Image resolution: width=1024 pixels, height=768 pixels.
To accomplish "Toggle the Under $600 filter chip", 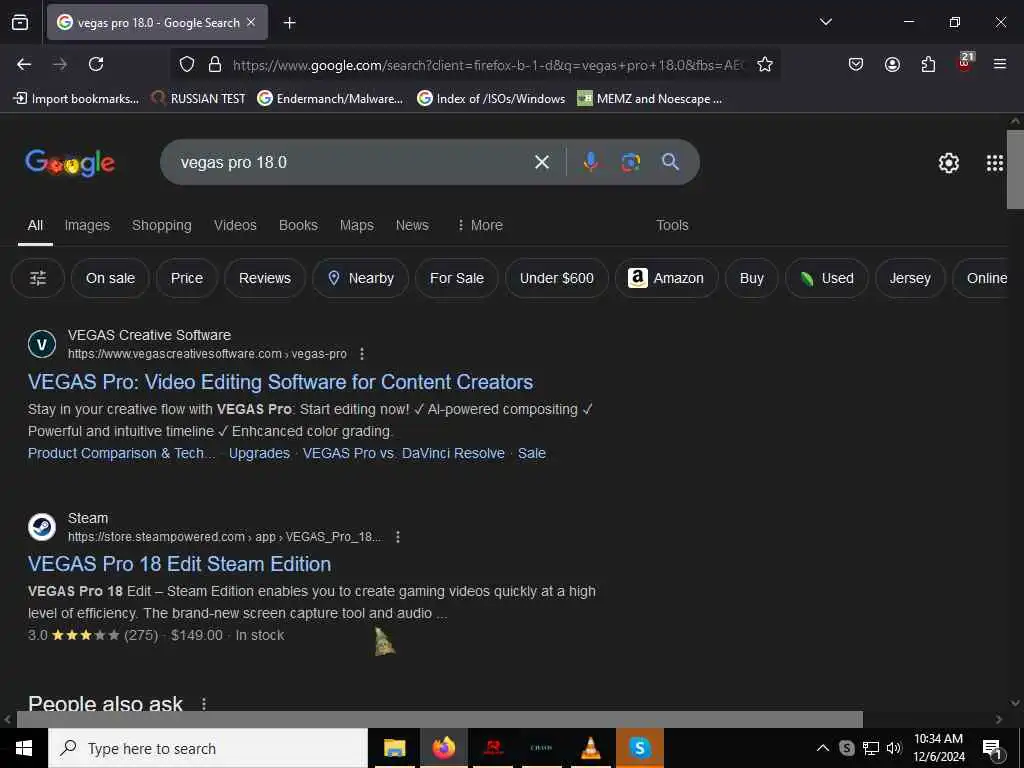I will pyautogui.click(x=556, y=278).
